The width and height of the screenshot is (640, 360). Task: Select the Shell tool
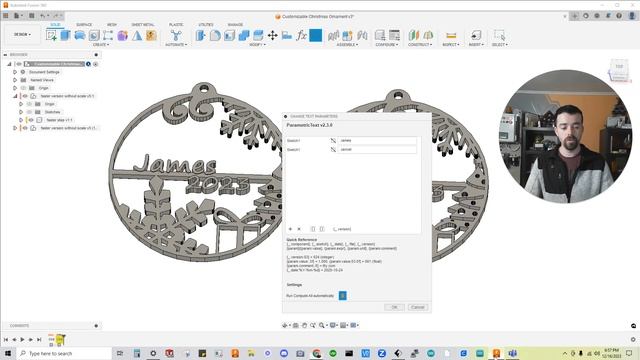[229, 36]
